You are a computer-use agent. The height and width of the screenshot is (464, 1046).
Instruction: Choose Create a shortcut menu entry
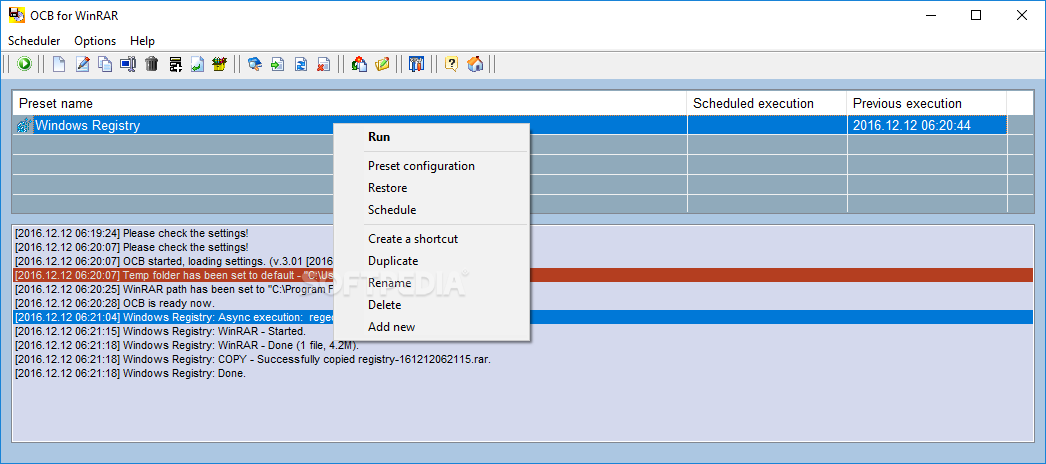(431, 239)
